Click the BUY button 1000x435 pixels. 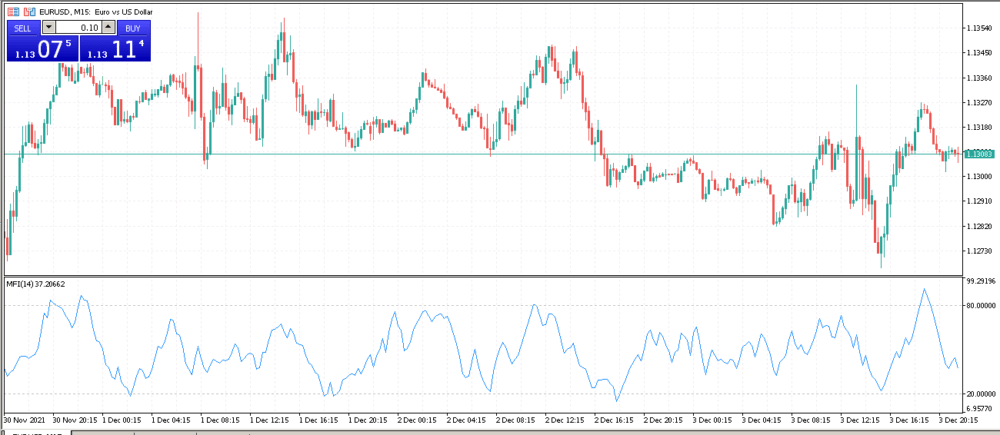[134, 28]
